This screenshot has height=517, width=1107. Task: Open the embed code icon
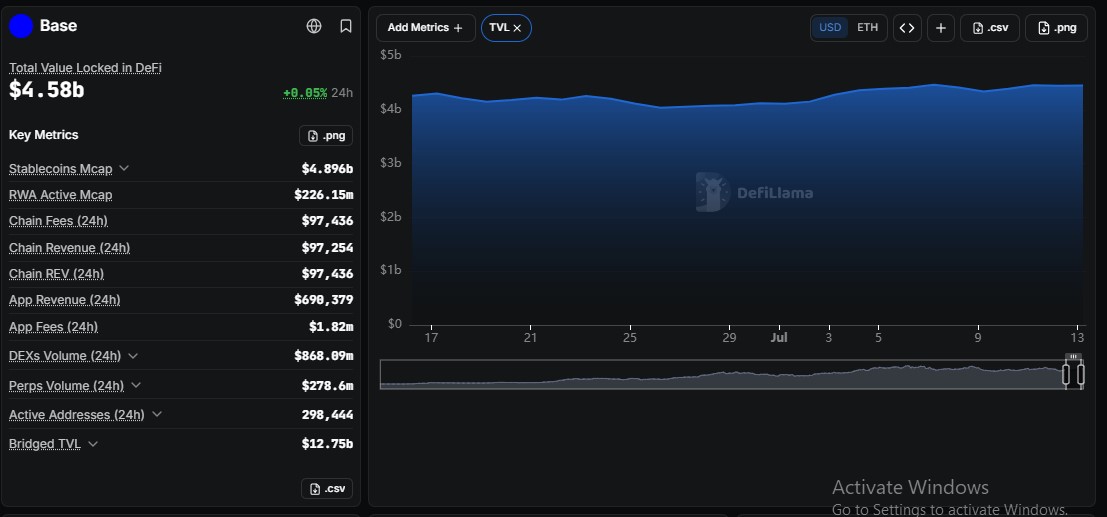coord(907,28)
